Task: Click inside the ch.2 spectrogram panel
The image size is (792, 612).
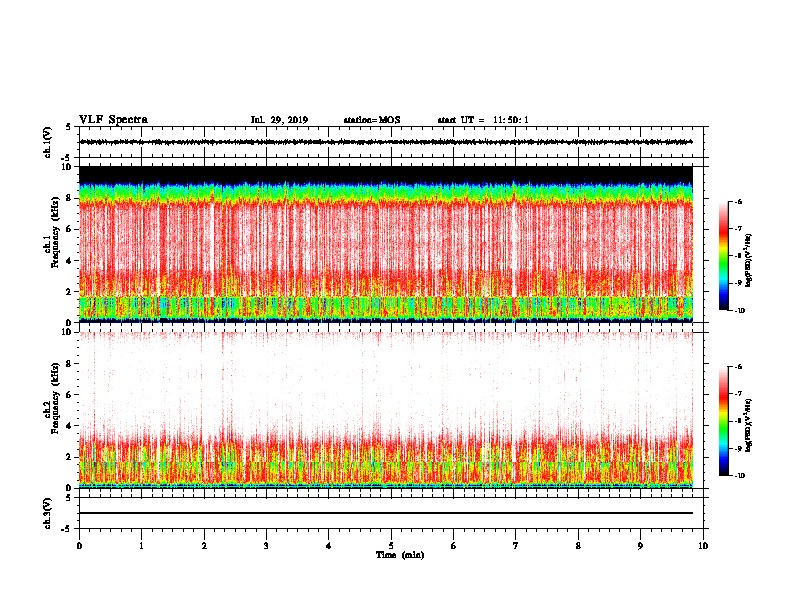Action: coord(386,410)
